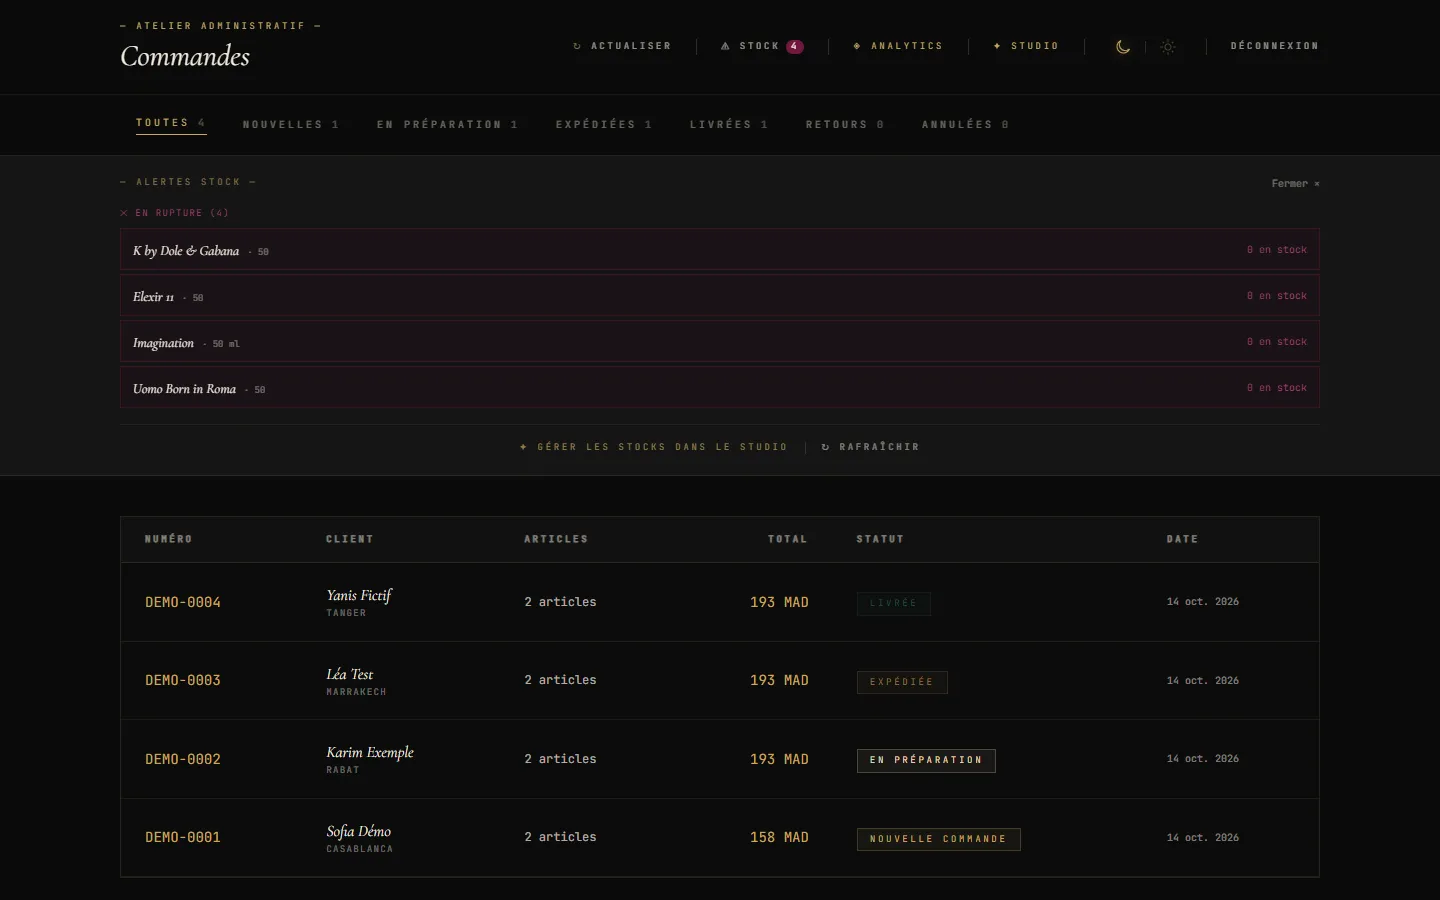Viewport: 1440px width, 900px height.
Task: Click the Statut column header
Action: coord(880,539)
